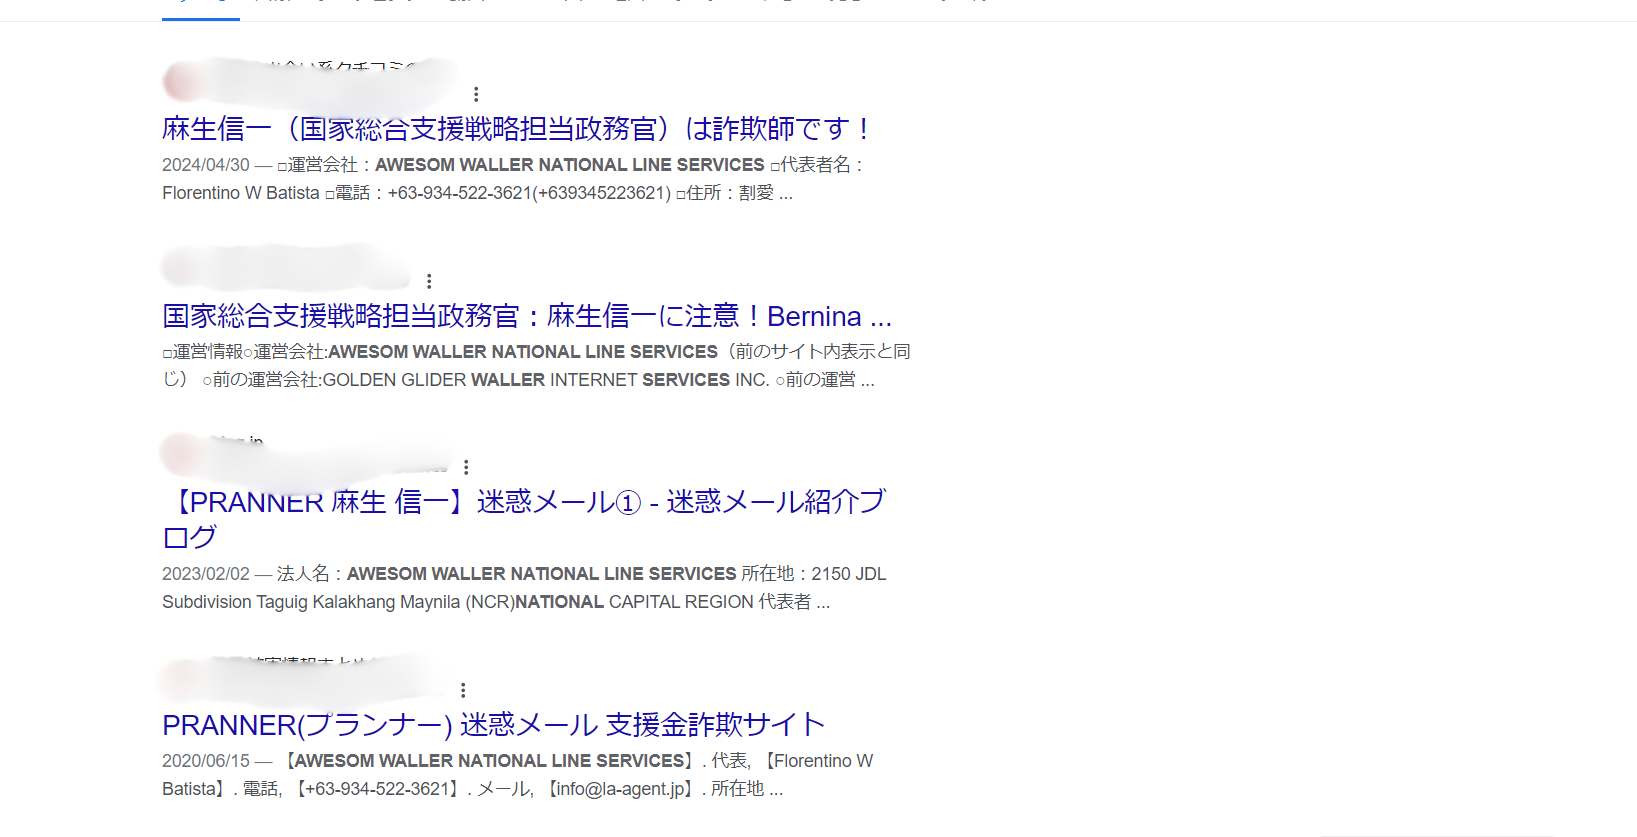Click snippet date 2023/02/02

click(x=206, y=574)
